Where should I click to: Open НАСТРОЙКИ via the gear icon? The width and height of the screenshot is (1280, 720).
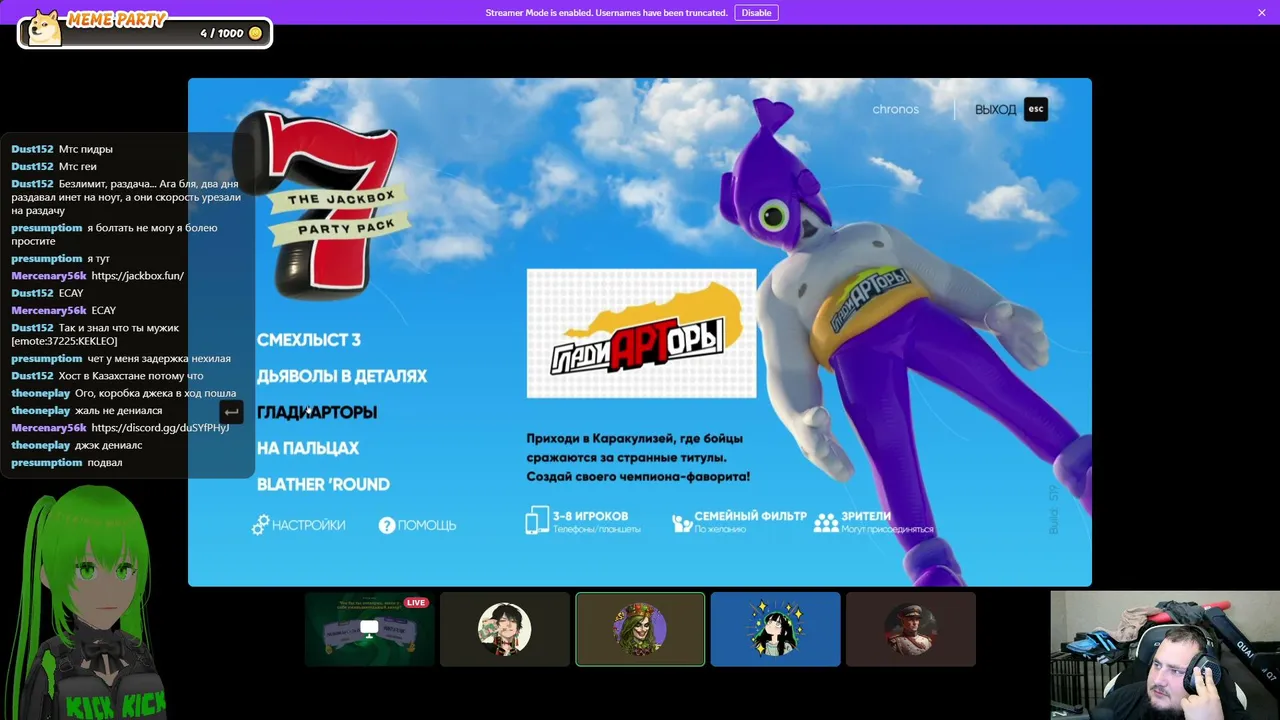261,524
